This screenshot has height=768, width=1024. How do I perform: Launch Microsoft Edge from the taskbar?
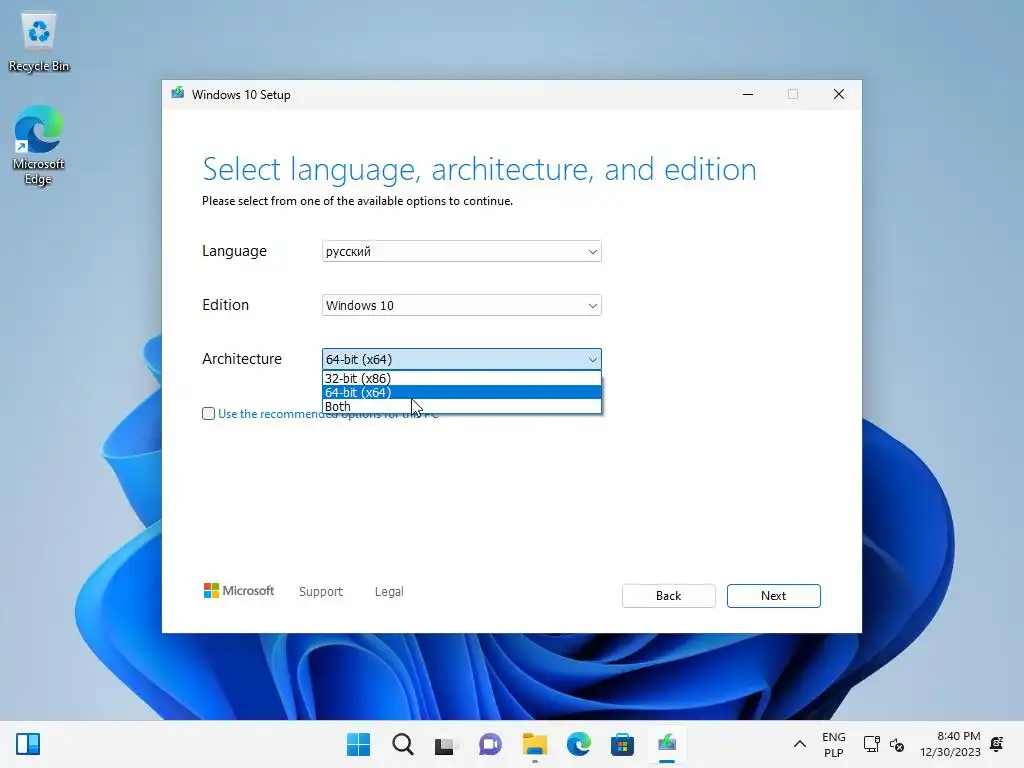pos(579,744)
